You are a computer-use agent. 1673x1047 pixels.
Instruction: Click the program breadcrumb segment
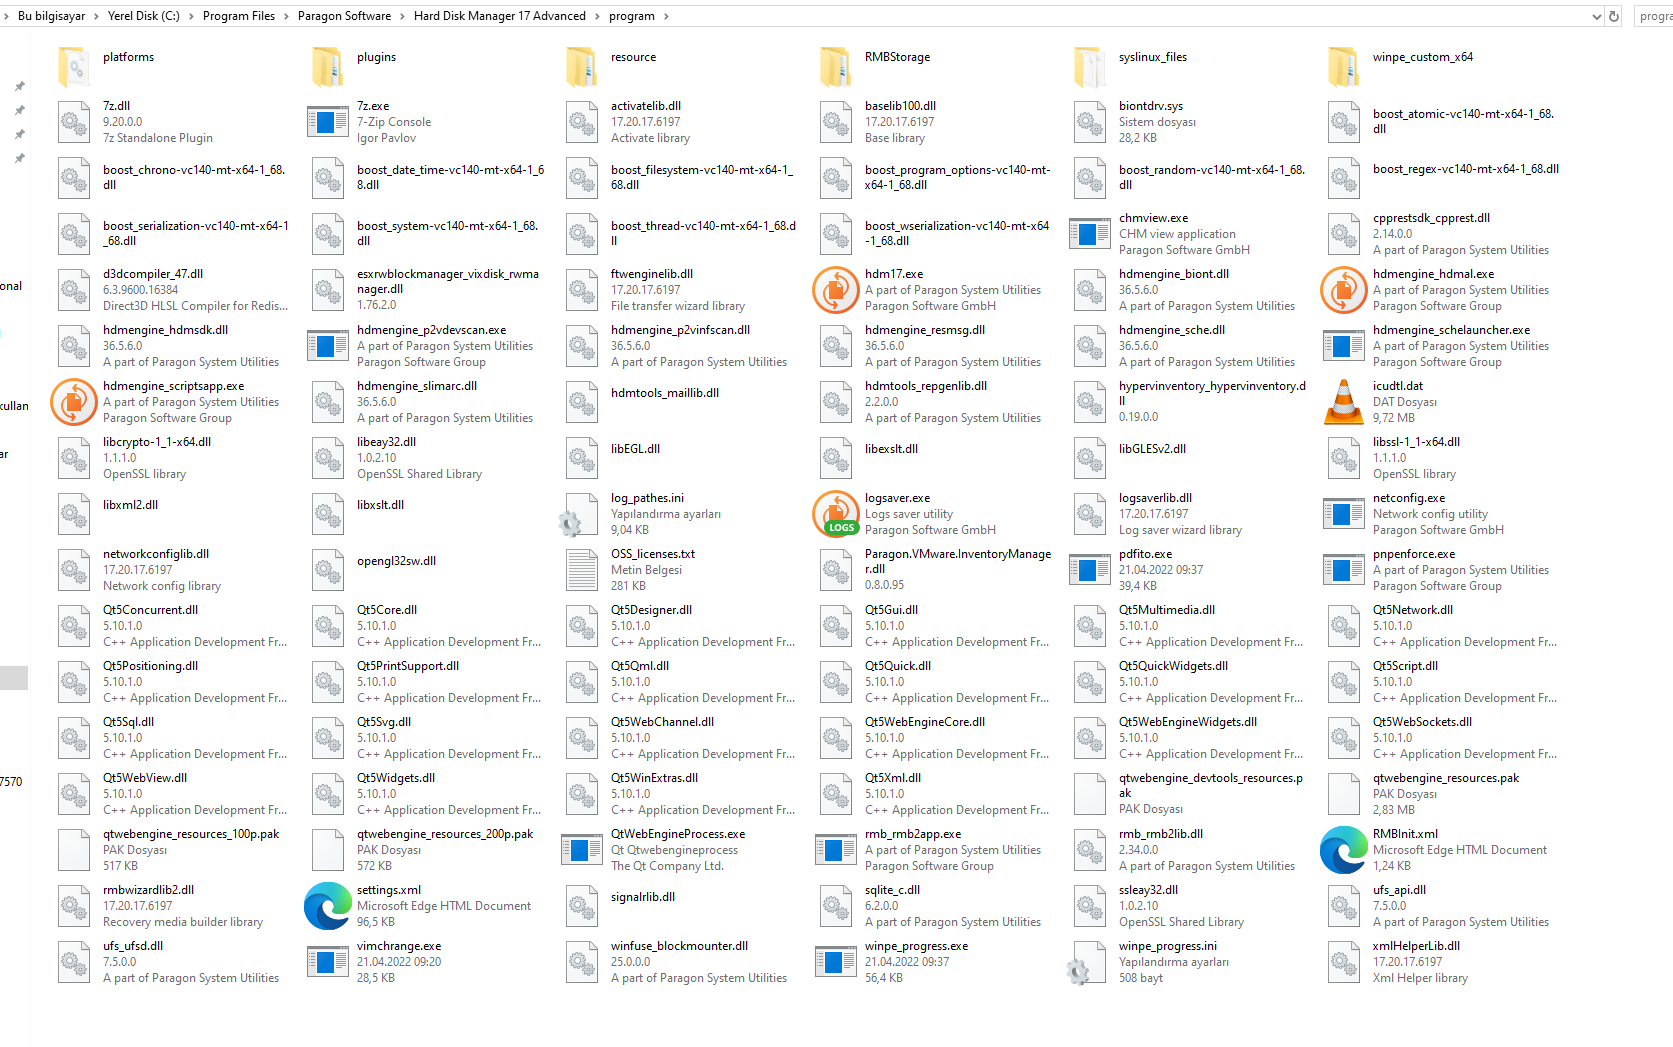(x=632, y=16)
